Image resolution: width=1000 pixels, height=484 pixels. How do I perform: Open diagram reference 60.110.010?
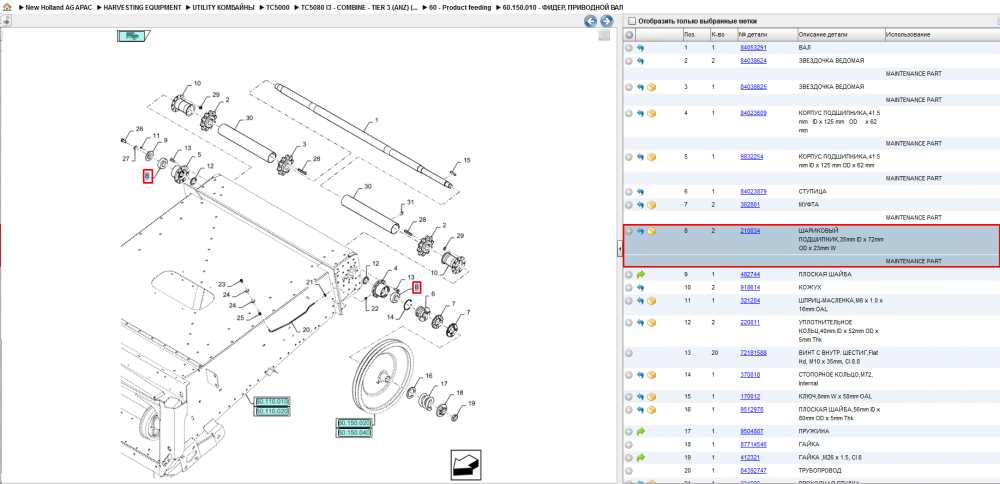(x=272, y=401)
